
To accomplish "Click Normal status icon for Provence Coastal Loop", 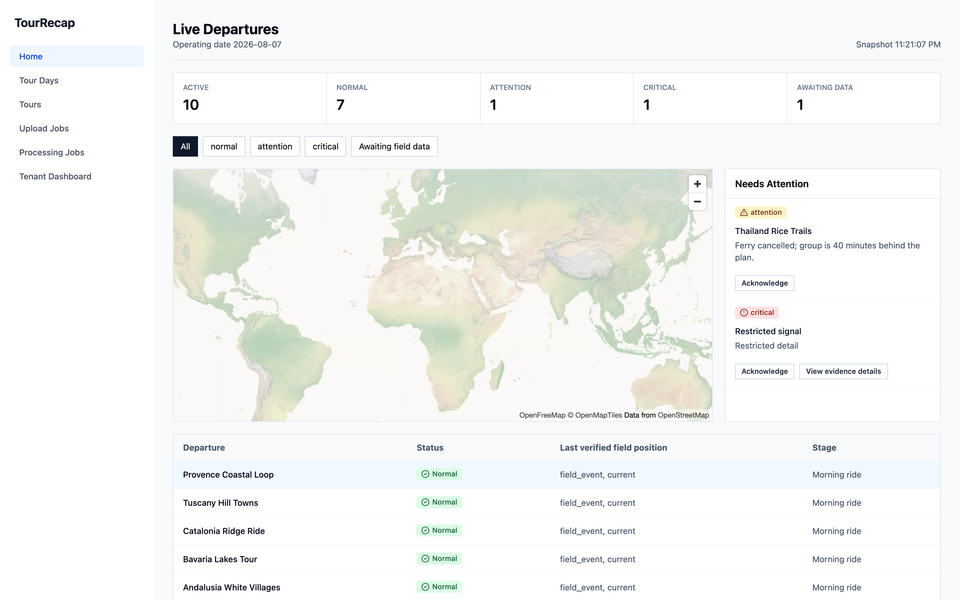I will [x=425, y=474].
